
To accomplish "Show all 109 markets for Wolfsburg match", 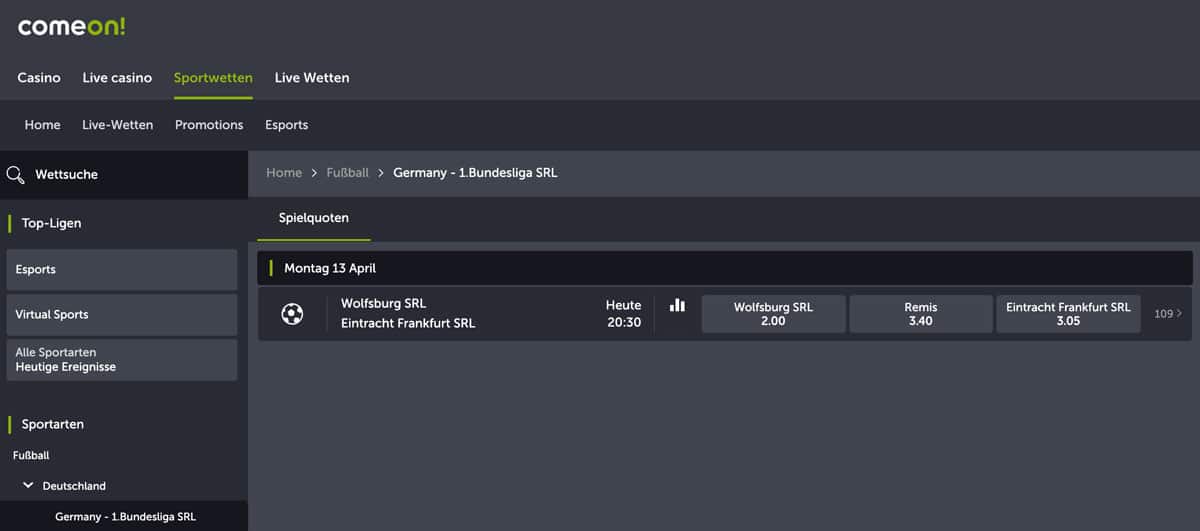I will click(x=1168, y=314).
